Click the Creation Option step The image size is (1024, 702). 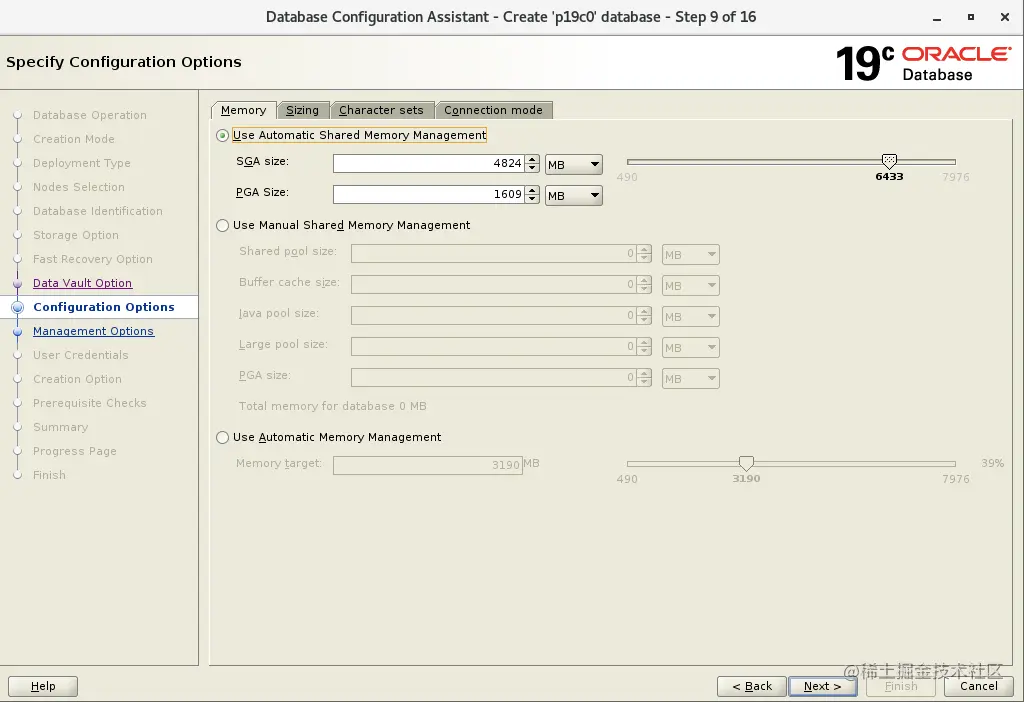coord(77,379)
